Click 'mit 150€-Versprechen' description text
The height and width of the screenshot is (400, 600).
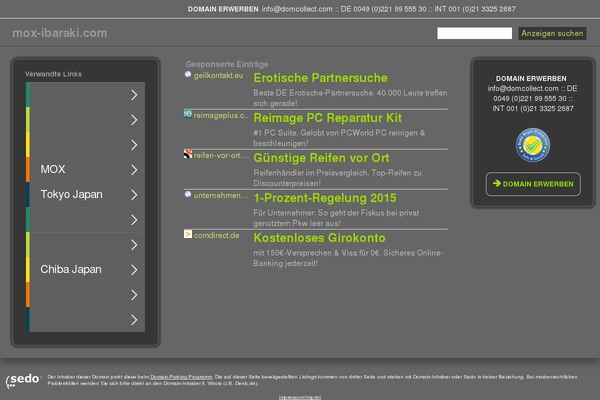click(x=348, y=258)
